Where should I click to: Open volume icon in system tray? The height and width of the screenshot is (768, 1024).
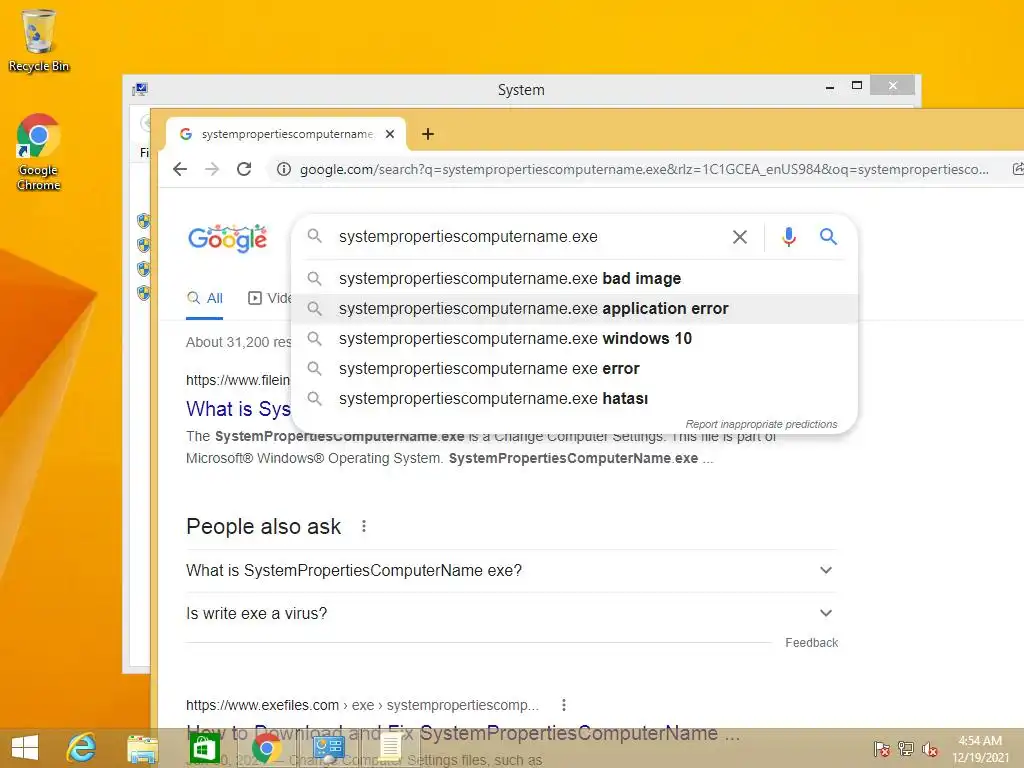(x=930, y=749)
